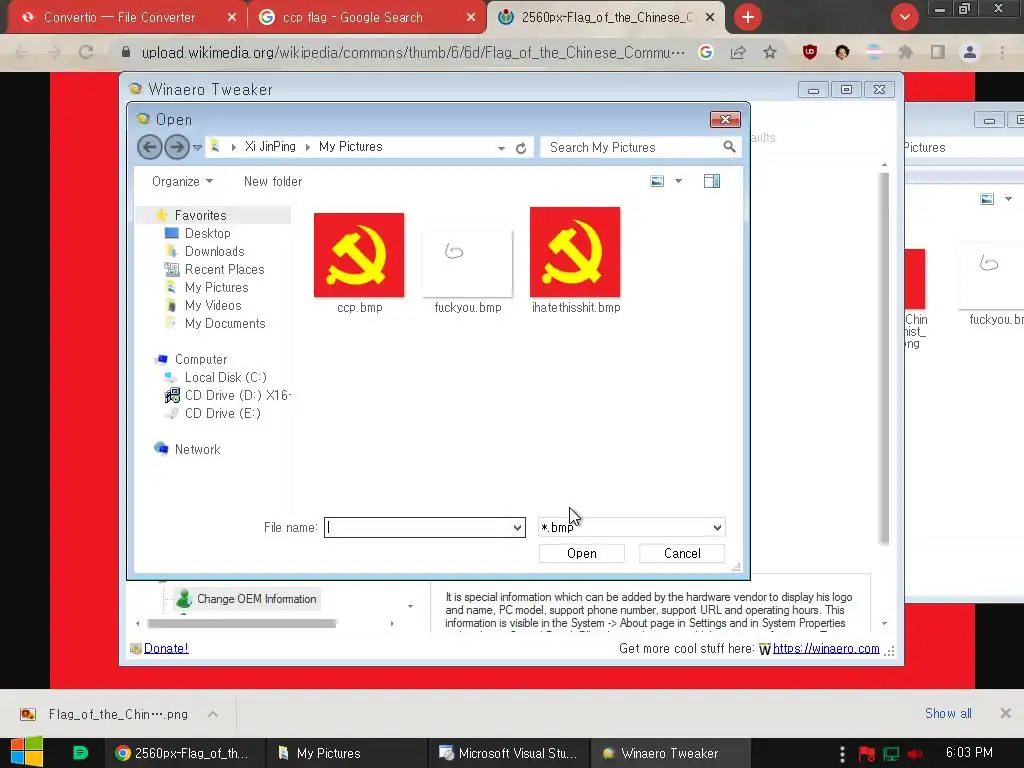Open the Extensions puzzle icon
The height and width of the screenshot is (768, 1024).
click(x=905, y=52)
